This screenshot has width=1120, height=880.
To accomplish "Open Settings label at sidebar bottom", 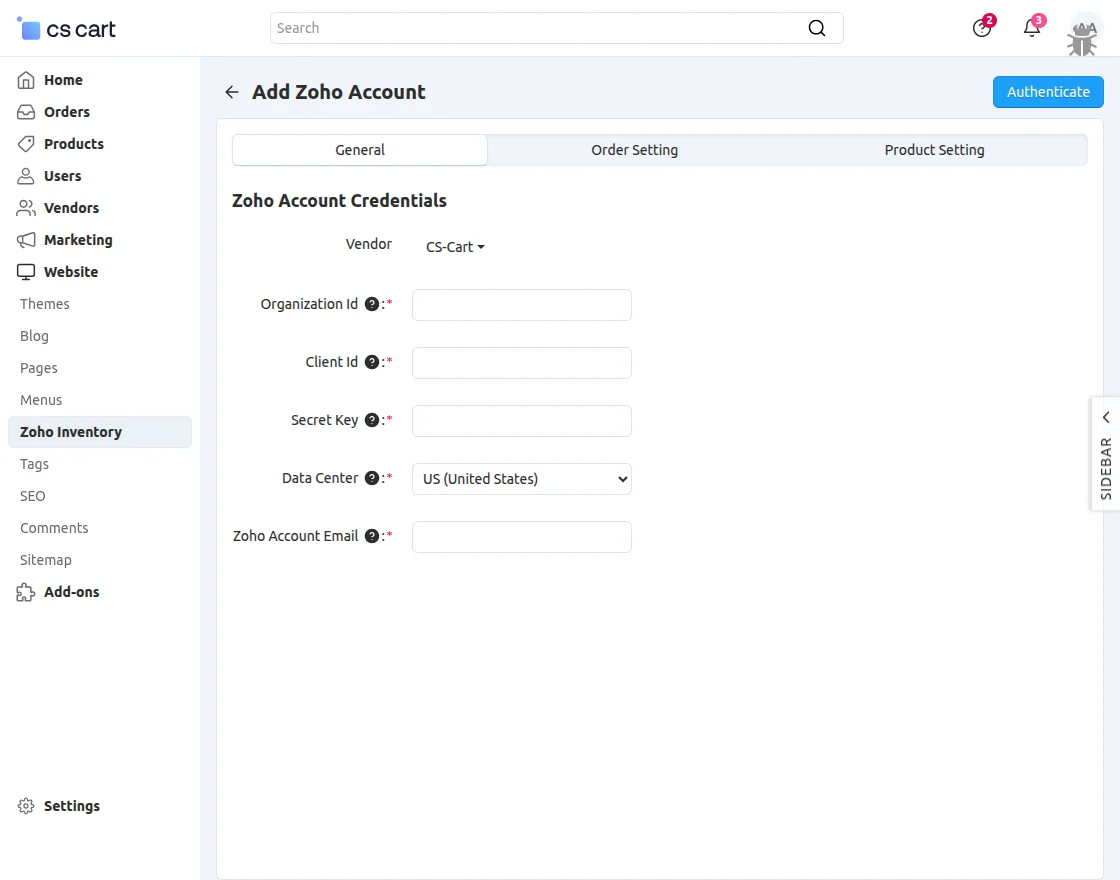I will [x=71, y=806].
